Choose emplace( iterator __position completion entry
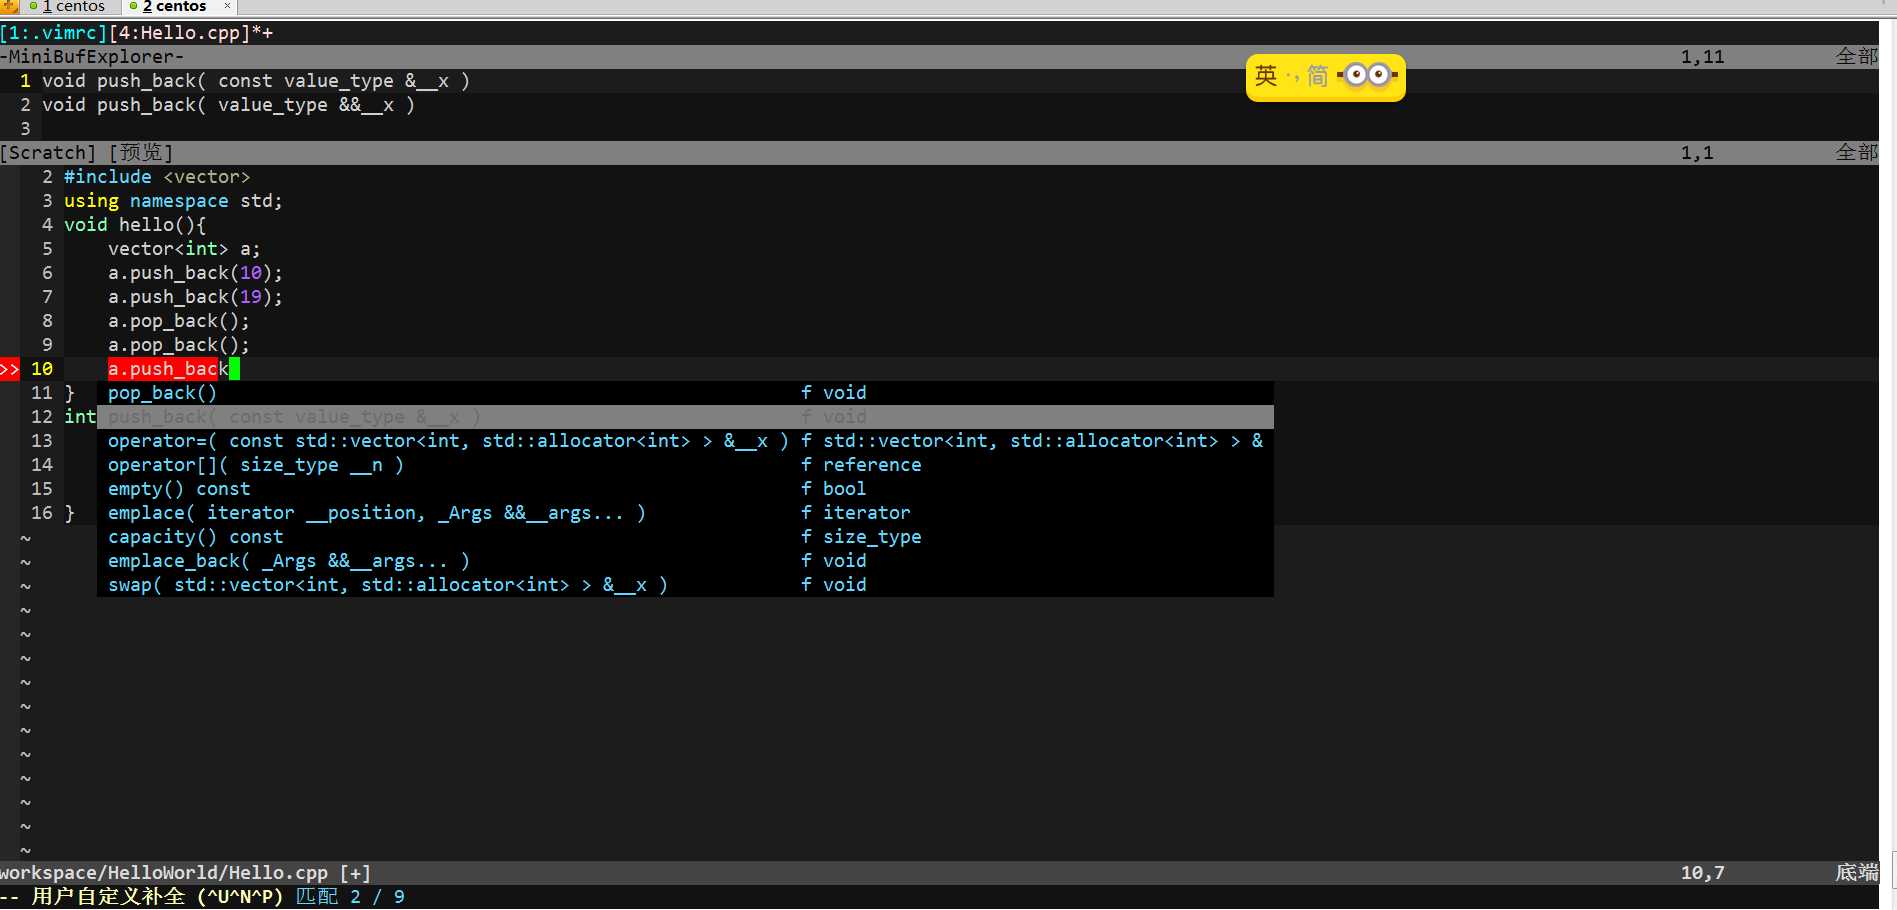This screenshot has width=1897, height=910. (685, 513)
